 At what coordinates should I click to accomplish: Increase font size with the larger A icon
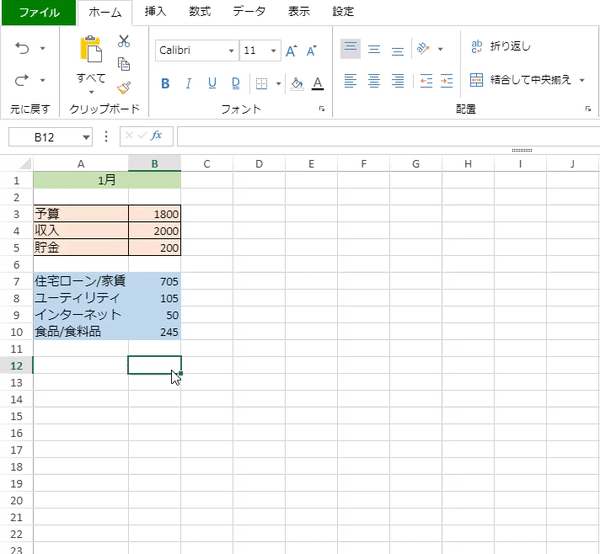click(x=291, y=50)
